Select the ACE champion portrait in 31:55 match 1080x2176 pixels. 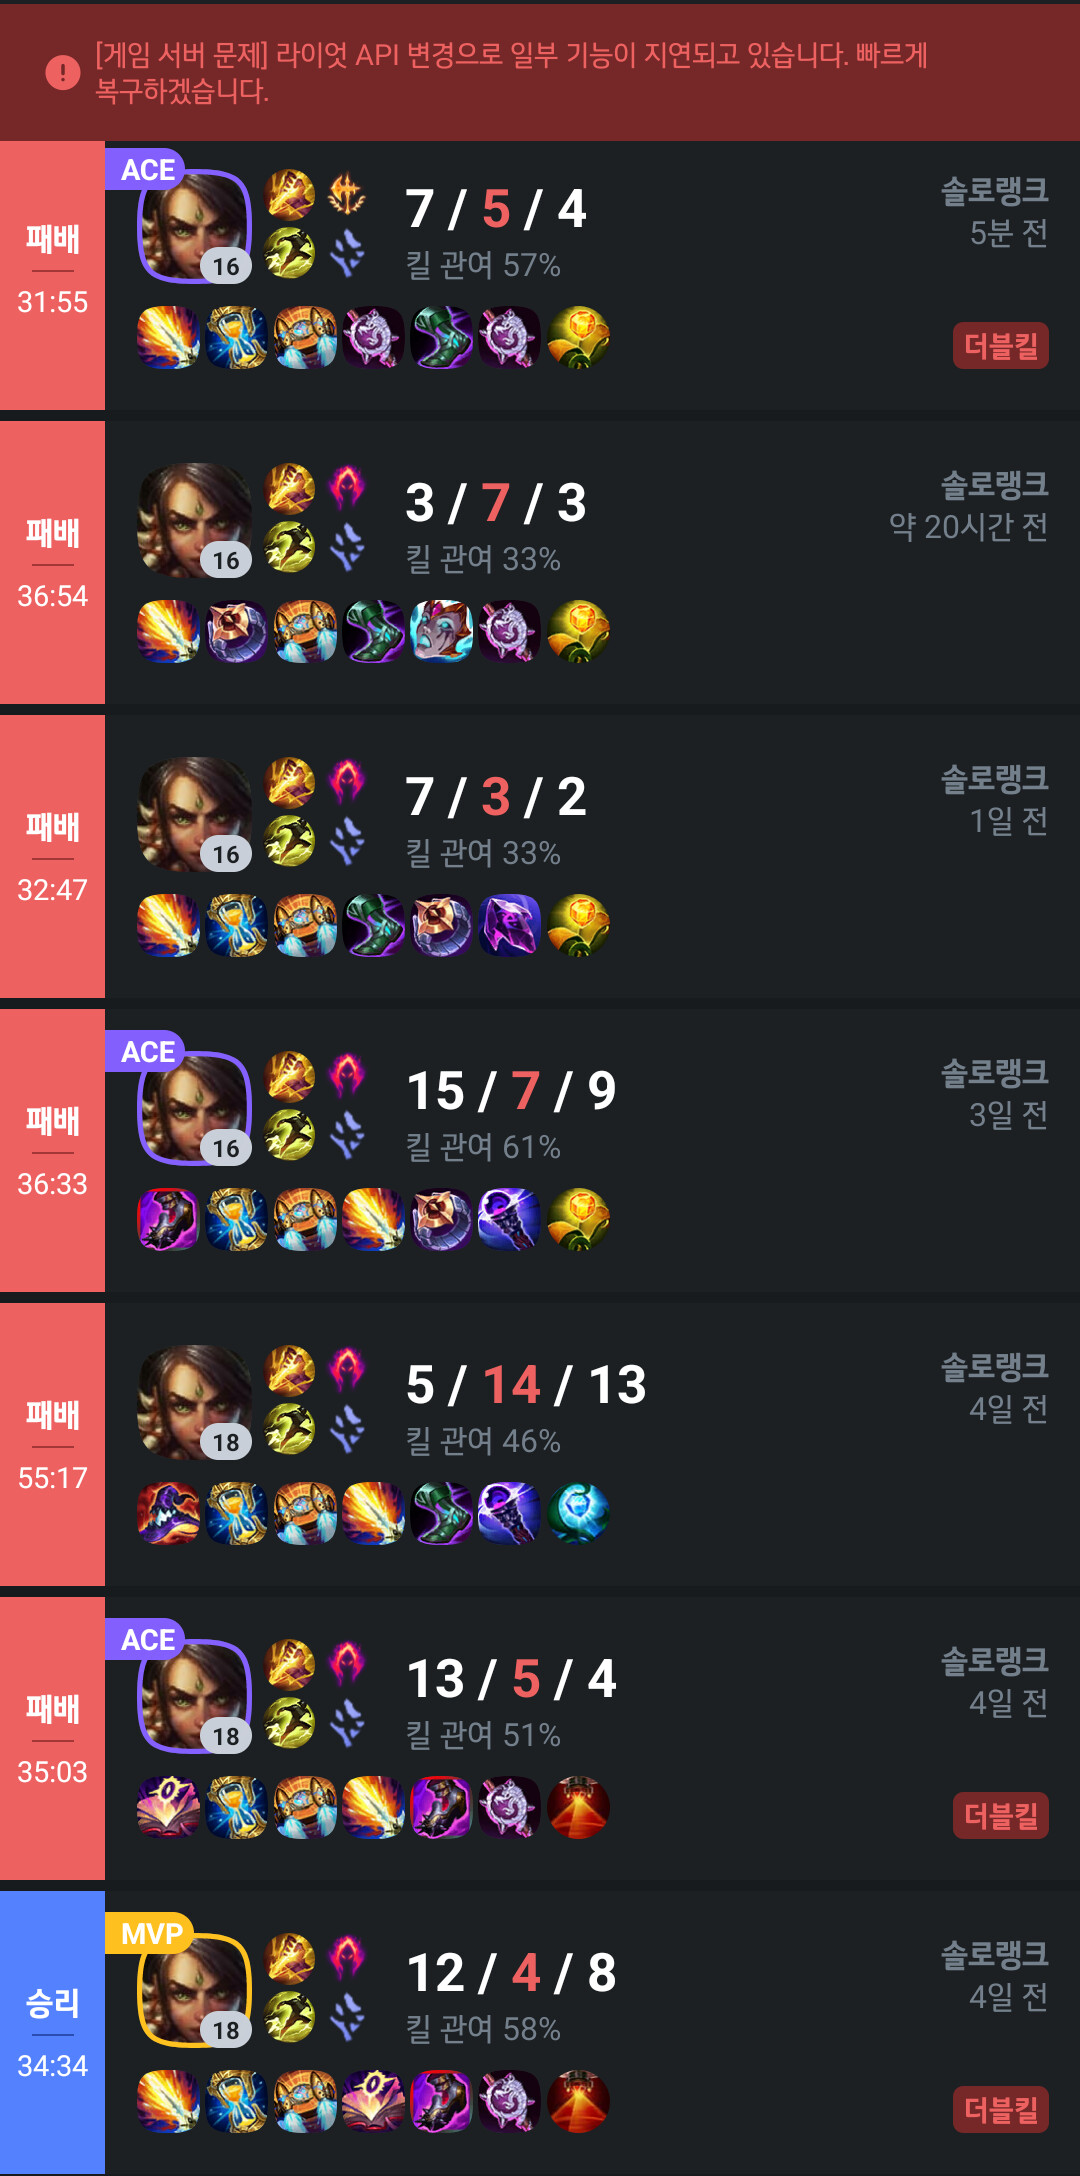point(194,227)
